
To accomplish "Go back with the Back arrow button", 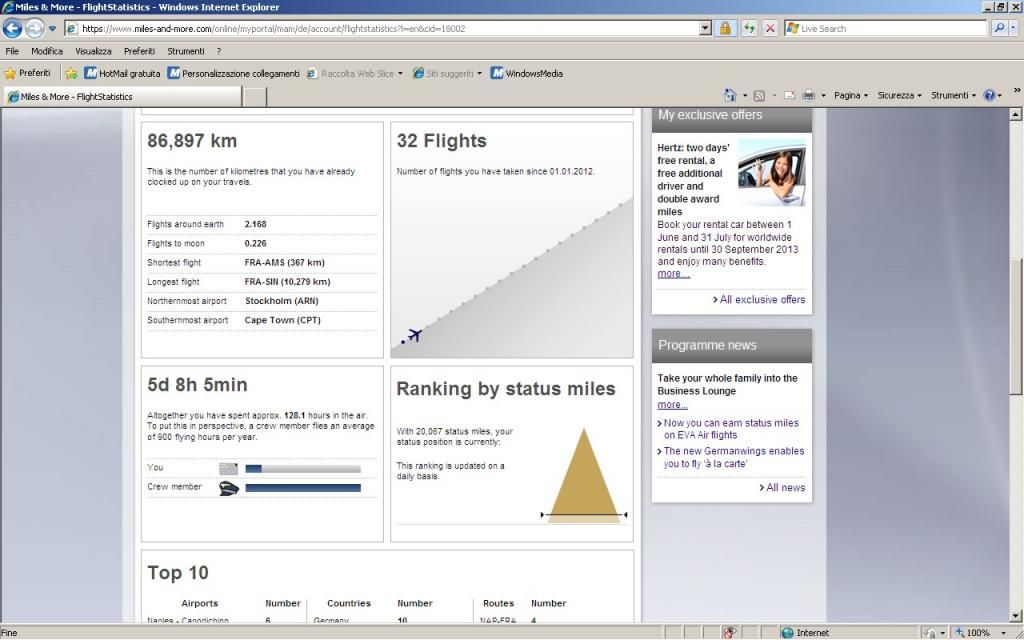I will tap(12, 28).
